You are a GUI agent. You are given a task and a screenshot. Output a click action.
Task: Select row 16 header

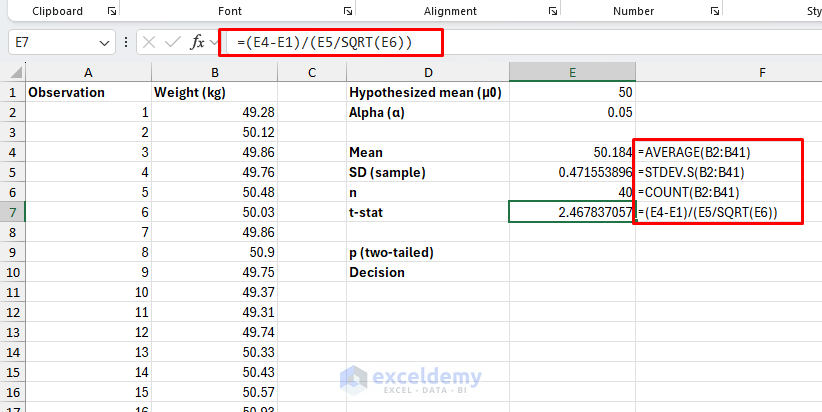pos(13,392)
